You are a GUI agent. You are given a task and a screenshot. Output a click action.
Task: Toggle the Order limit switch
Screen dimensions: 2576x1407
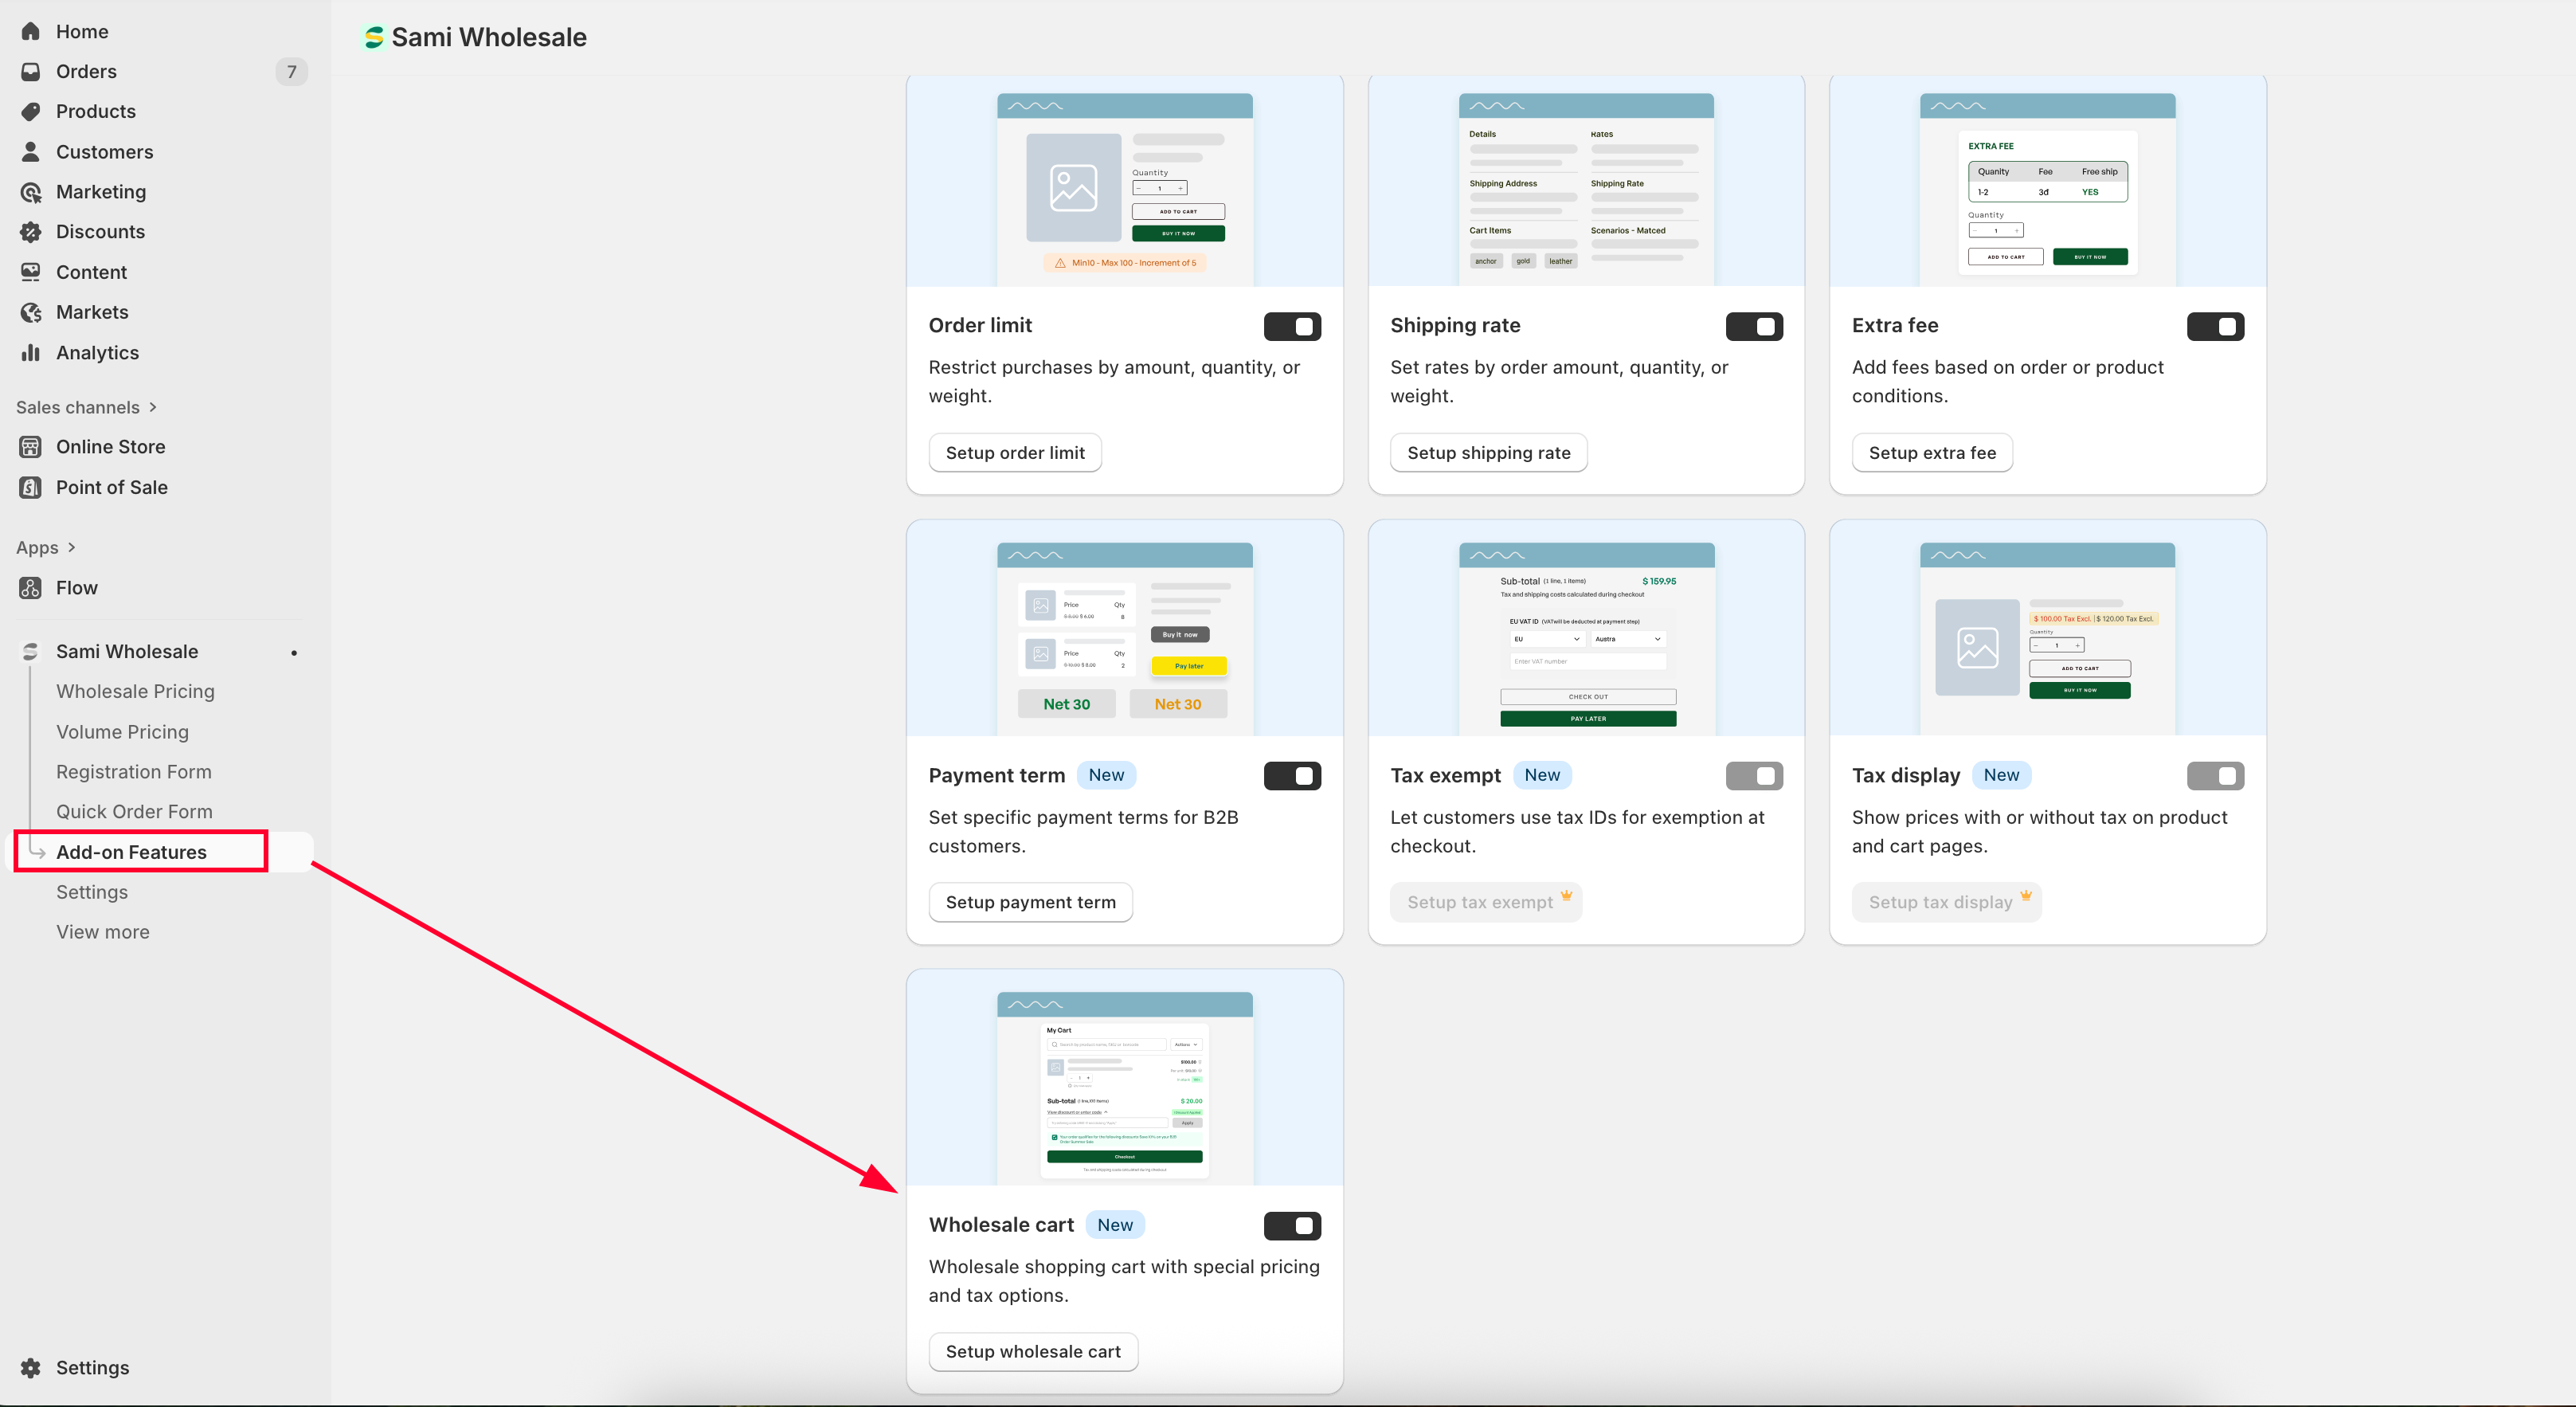tap(1292, 326)
